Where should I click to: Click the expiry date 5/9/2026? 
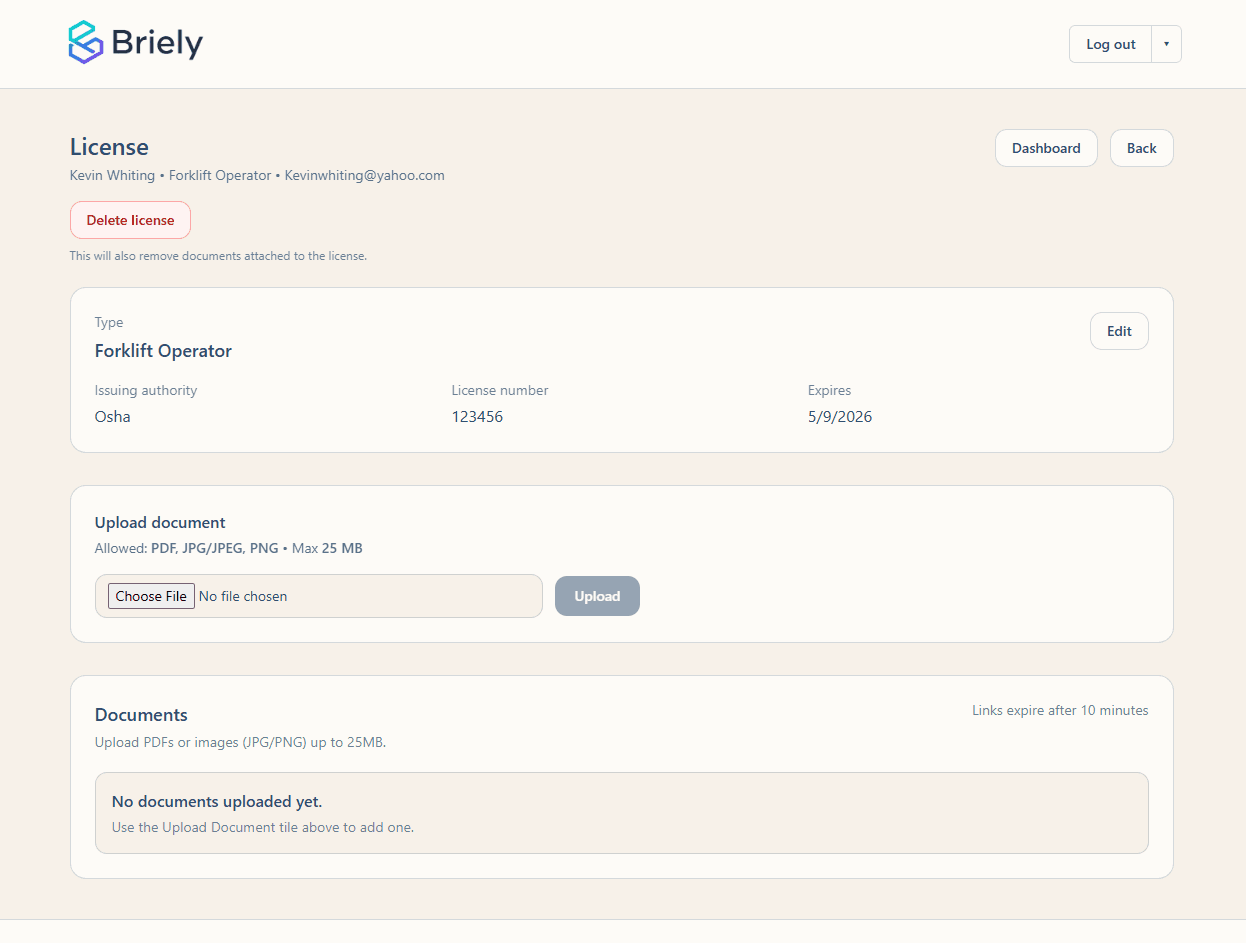click(840, 417)
